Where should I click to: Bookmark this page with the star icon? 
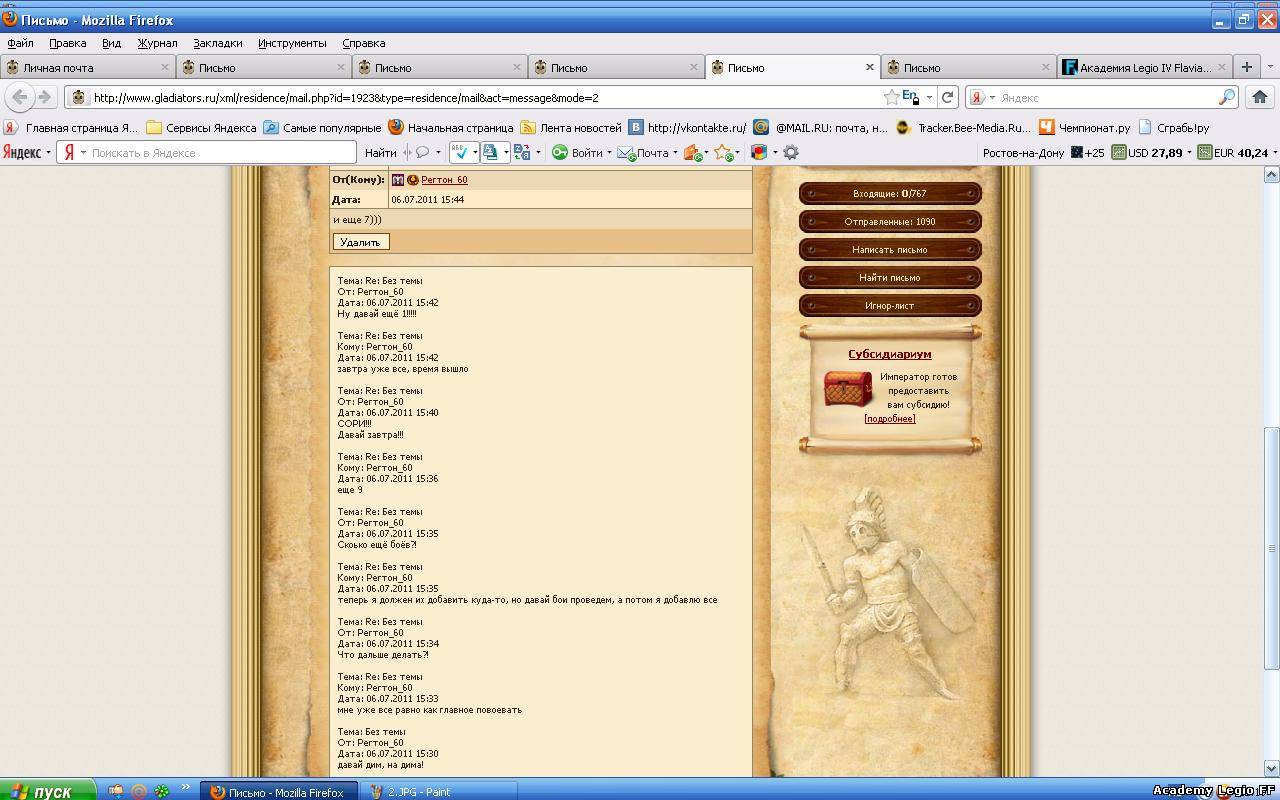tap(891, 97)
